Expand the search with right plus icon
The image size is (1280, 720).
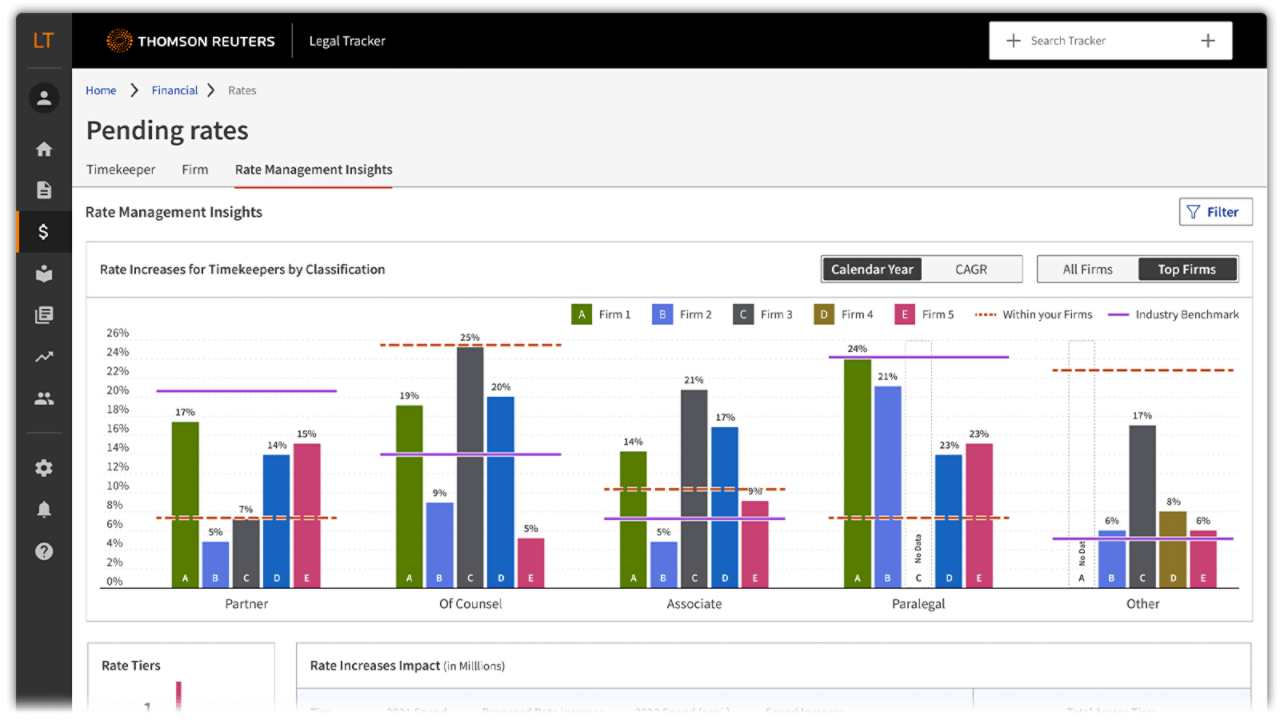point(1208,41)
